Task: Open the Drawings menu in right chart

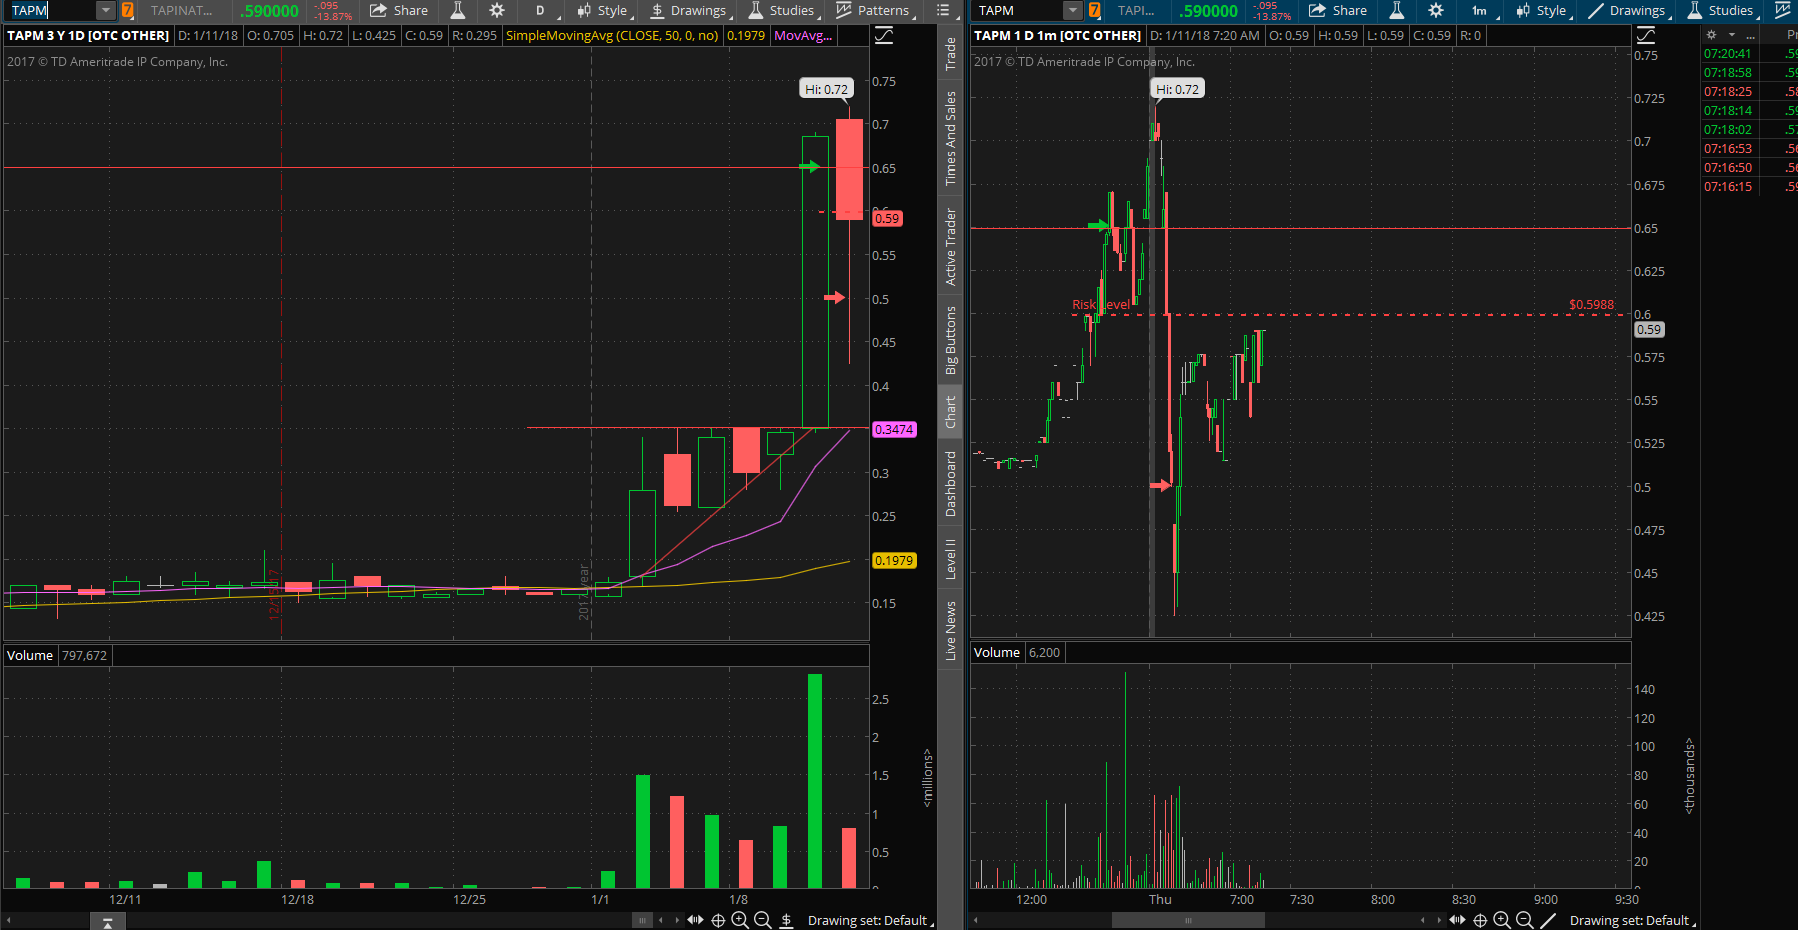Action: (x=1628, y=11)
